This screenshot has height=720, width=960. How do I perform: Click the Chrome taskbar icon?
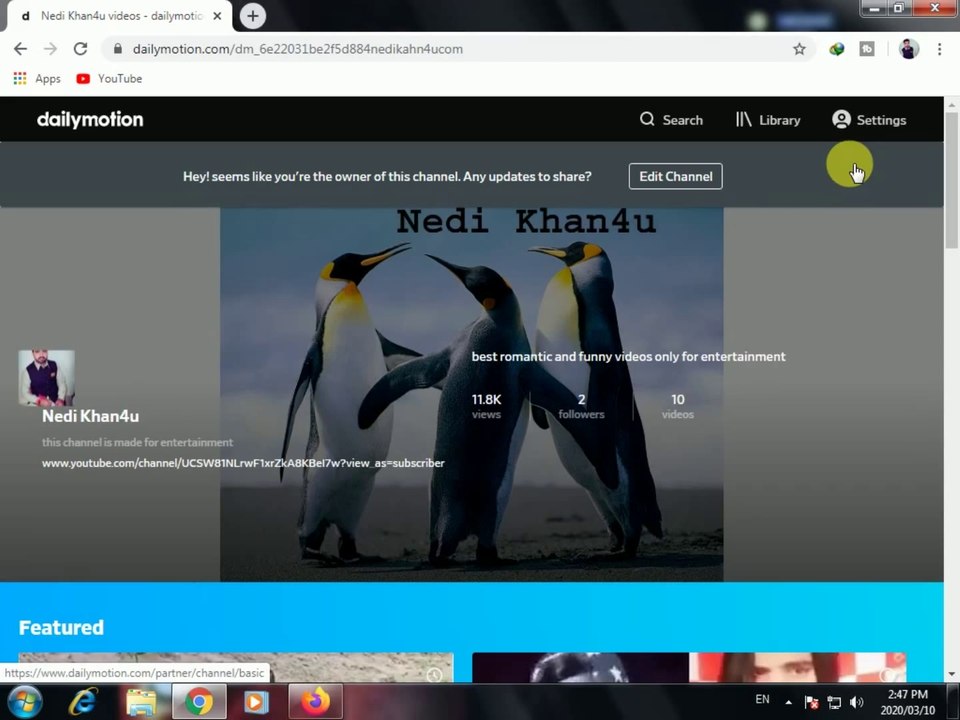(x=199, y=702)
